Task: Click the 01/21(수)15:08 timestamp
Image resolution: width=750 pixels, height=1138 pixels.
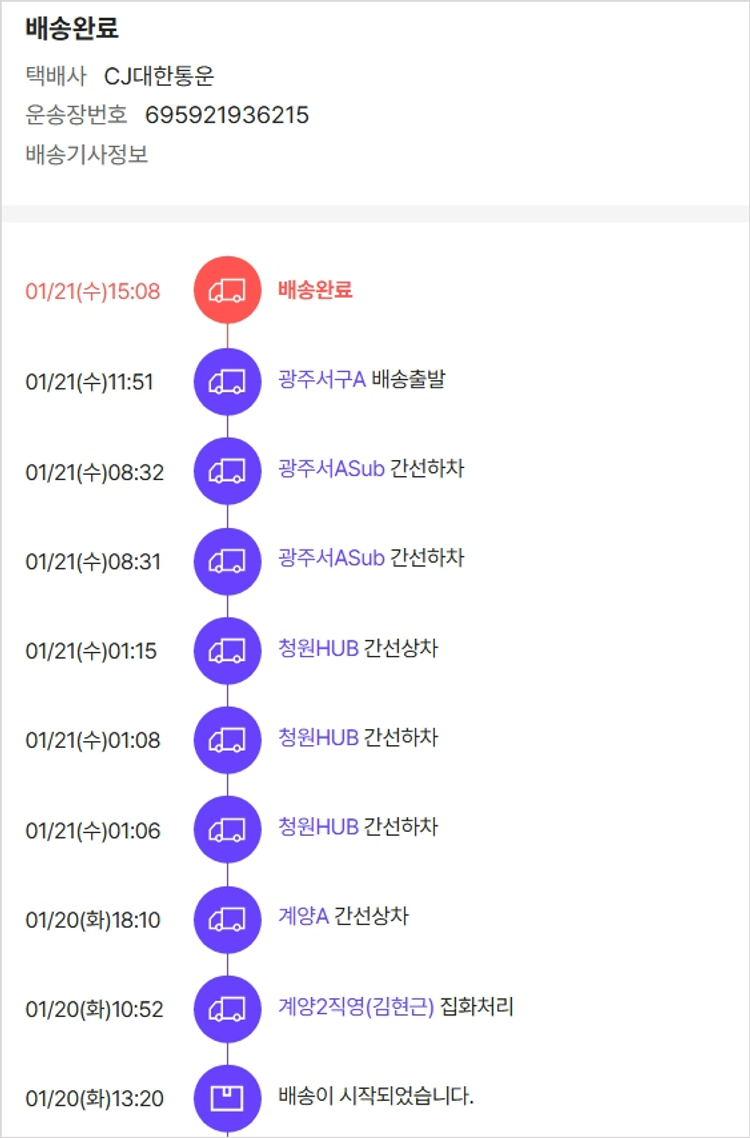Action: coord(92,291)
